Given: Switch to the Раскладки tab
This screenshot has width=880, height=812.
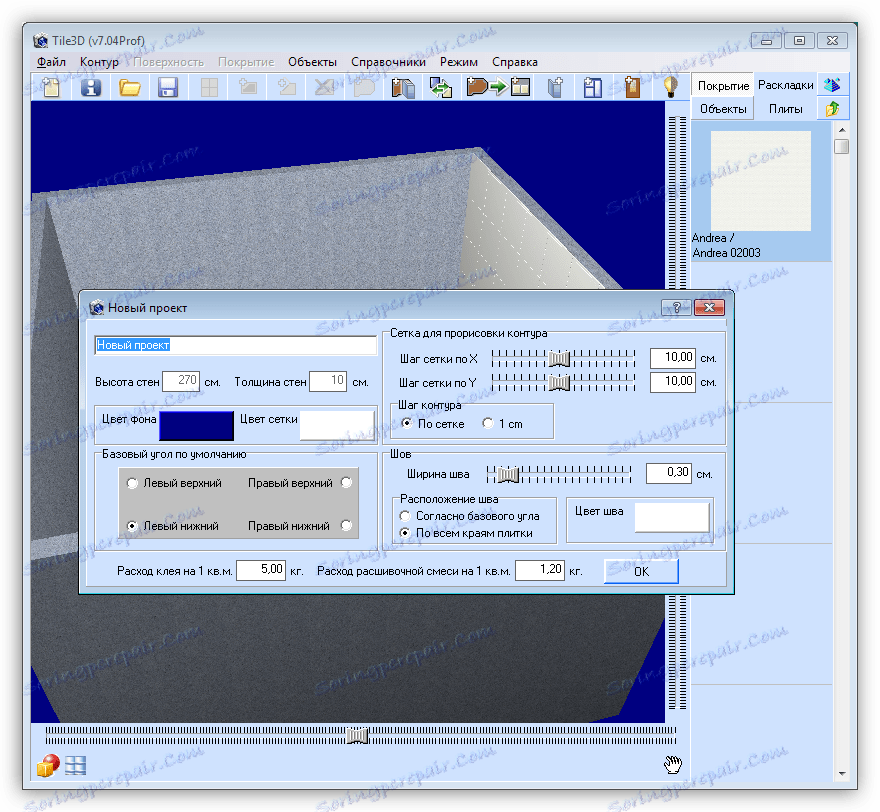Looking at the screenshot, I should coord(785,85).
